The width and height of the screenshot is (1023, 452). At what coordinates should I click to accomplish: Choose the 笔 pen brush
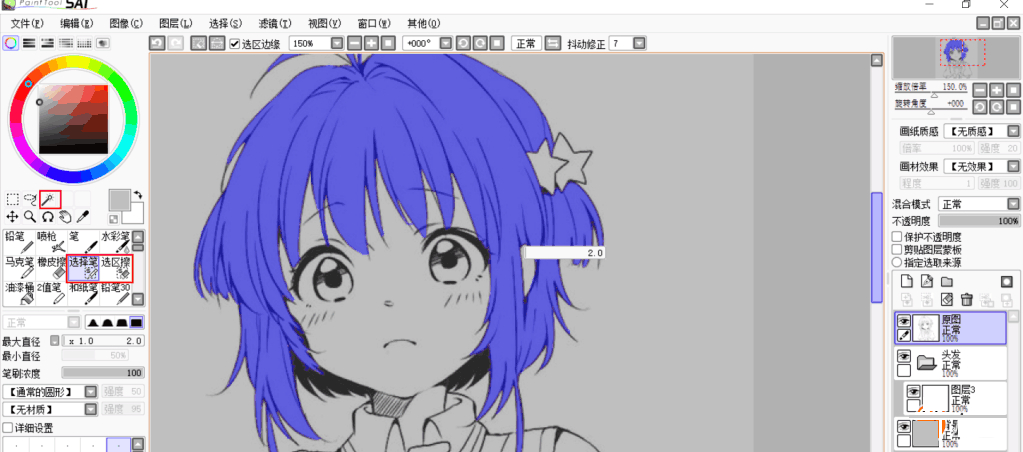coord(83,242)
